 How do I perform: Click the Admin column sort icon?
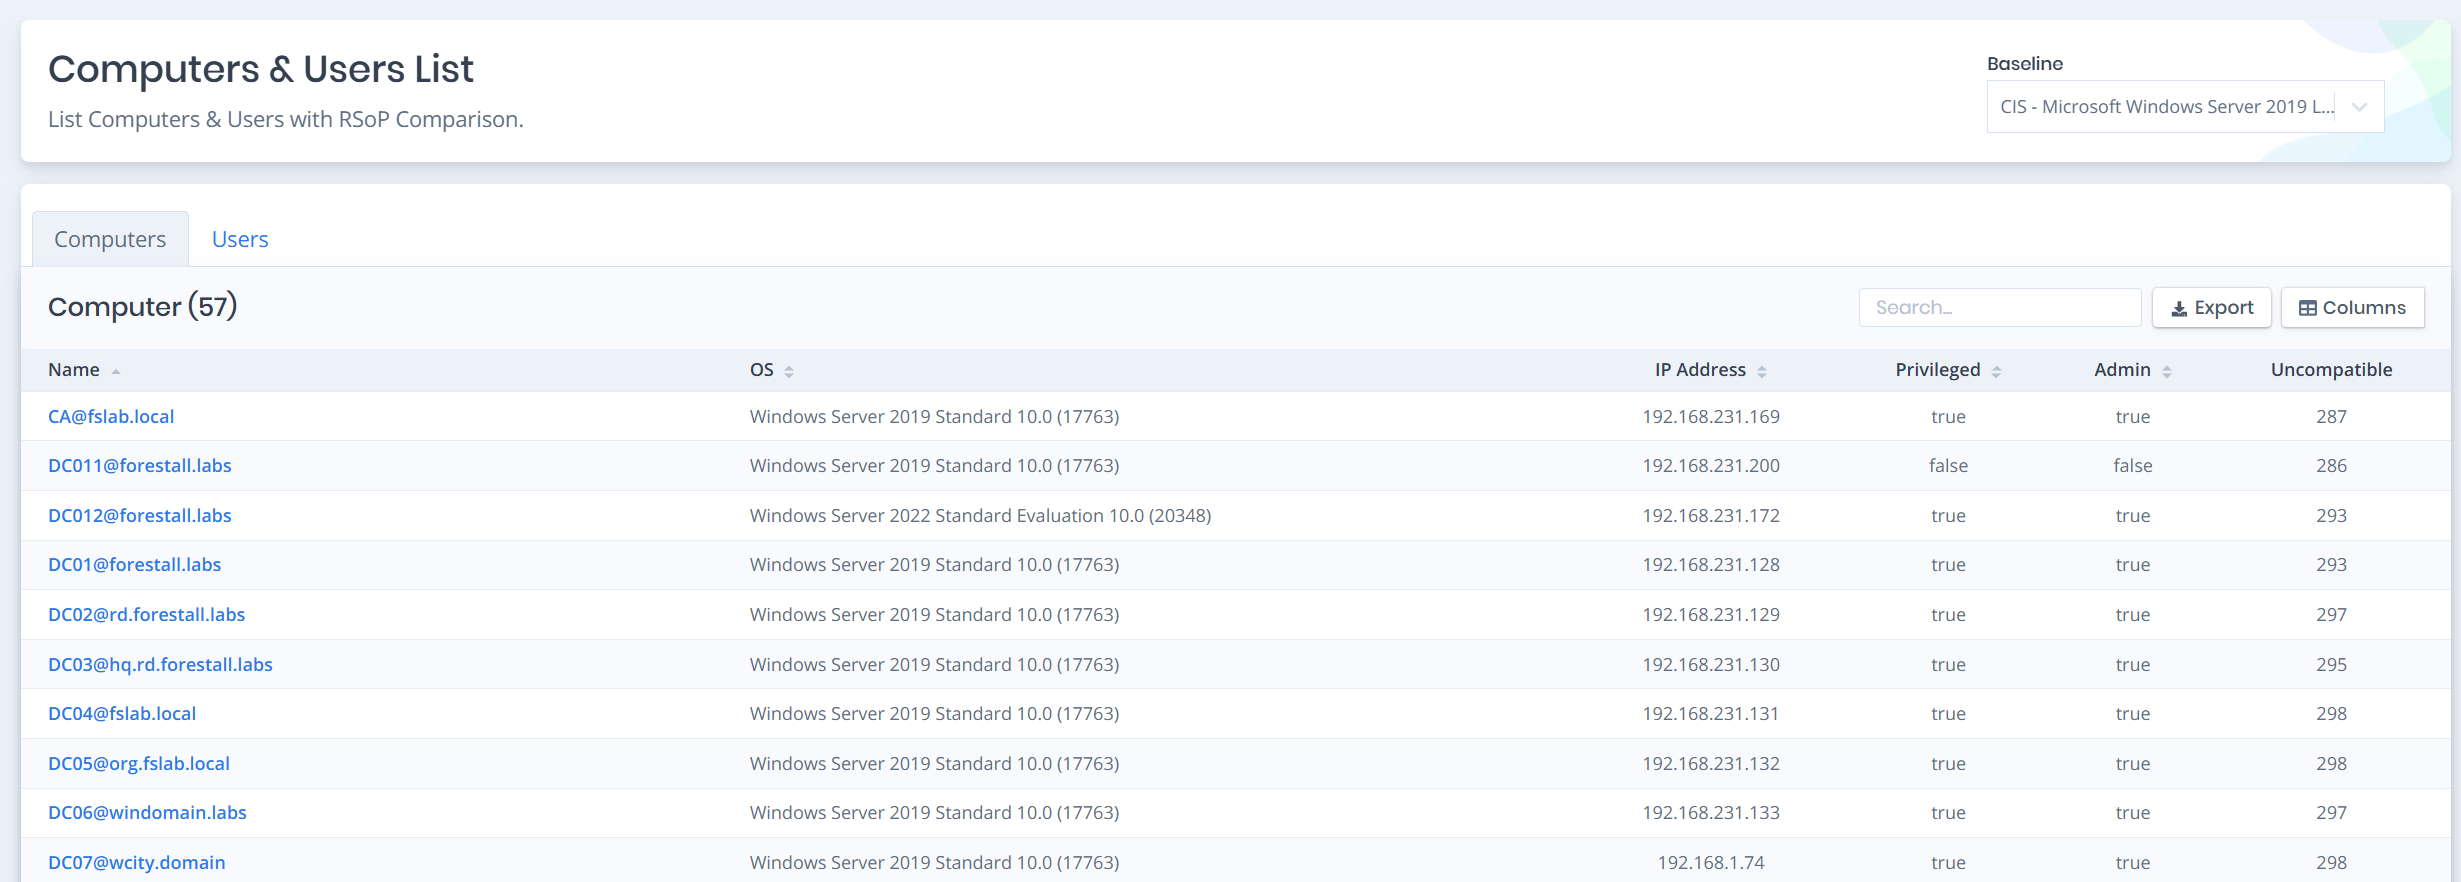pos(2167,371)
